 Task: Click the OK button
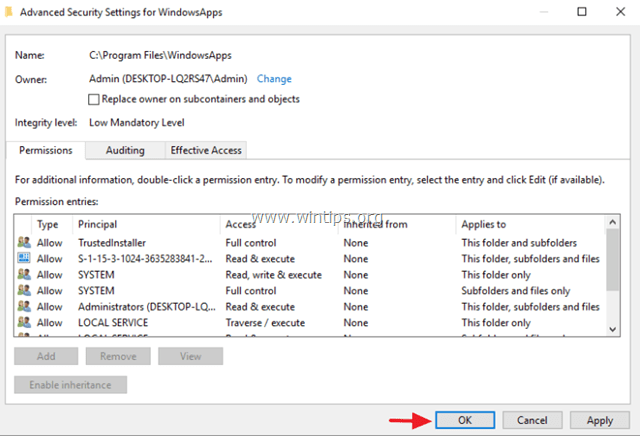pyautogui.click(x=465, y=420)
